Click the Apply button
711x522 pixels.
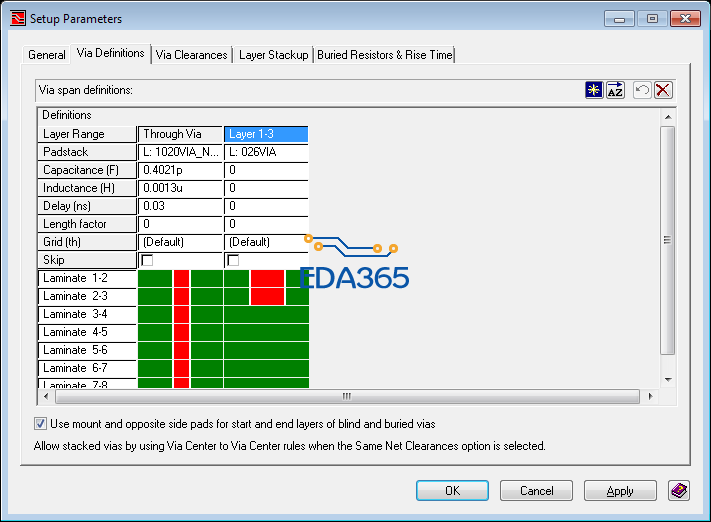[x=620, y=491]
